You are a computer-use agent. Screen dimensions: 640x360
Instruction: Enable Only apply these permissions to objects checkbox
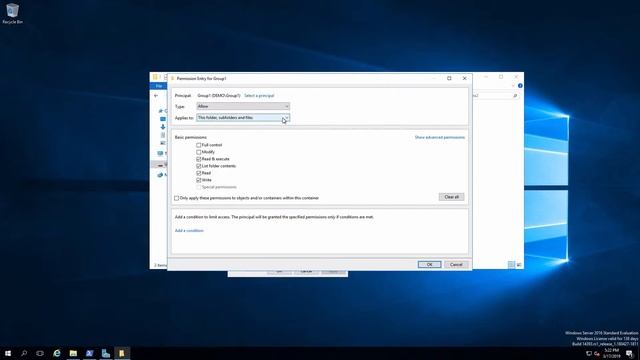176,198
